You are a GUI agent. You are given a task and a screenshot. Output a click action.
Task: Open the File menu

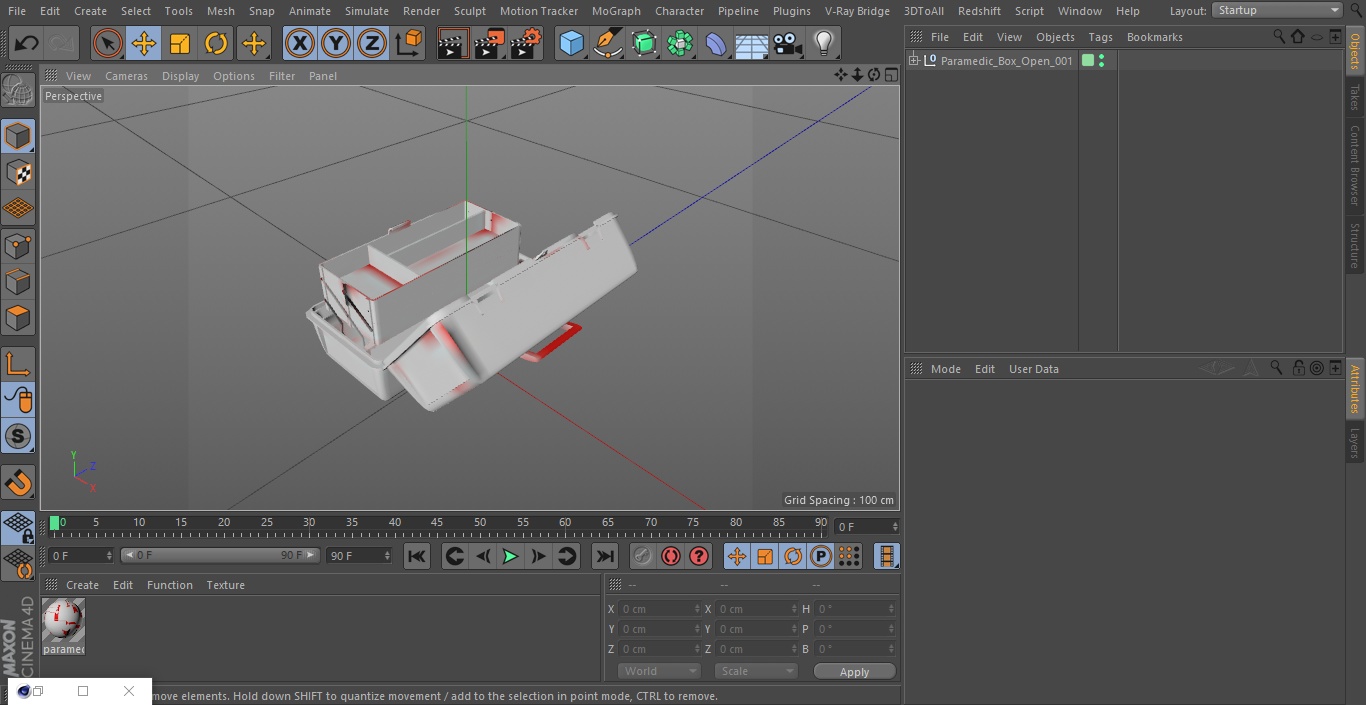pyautogui.click(x=17, y=11)
